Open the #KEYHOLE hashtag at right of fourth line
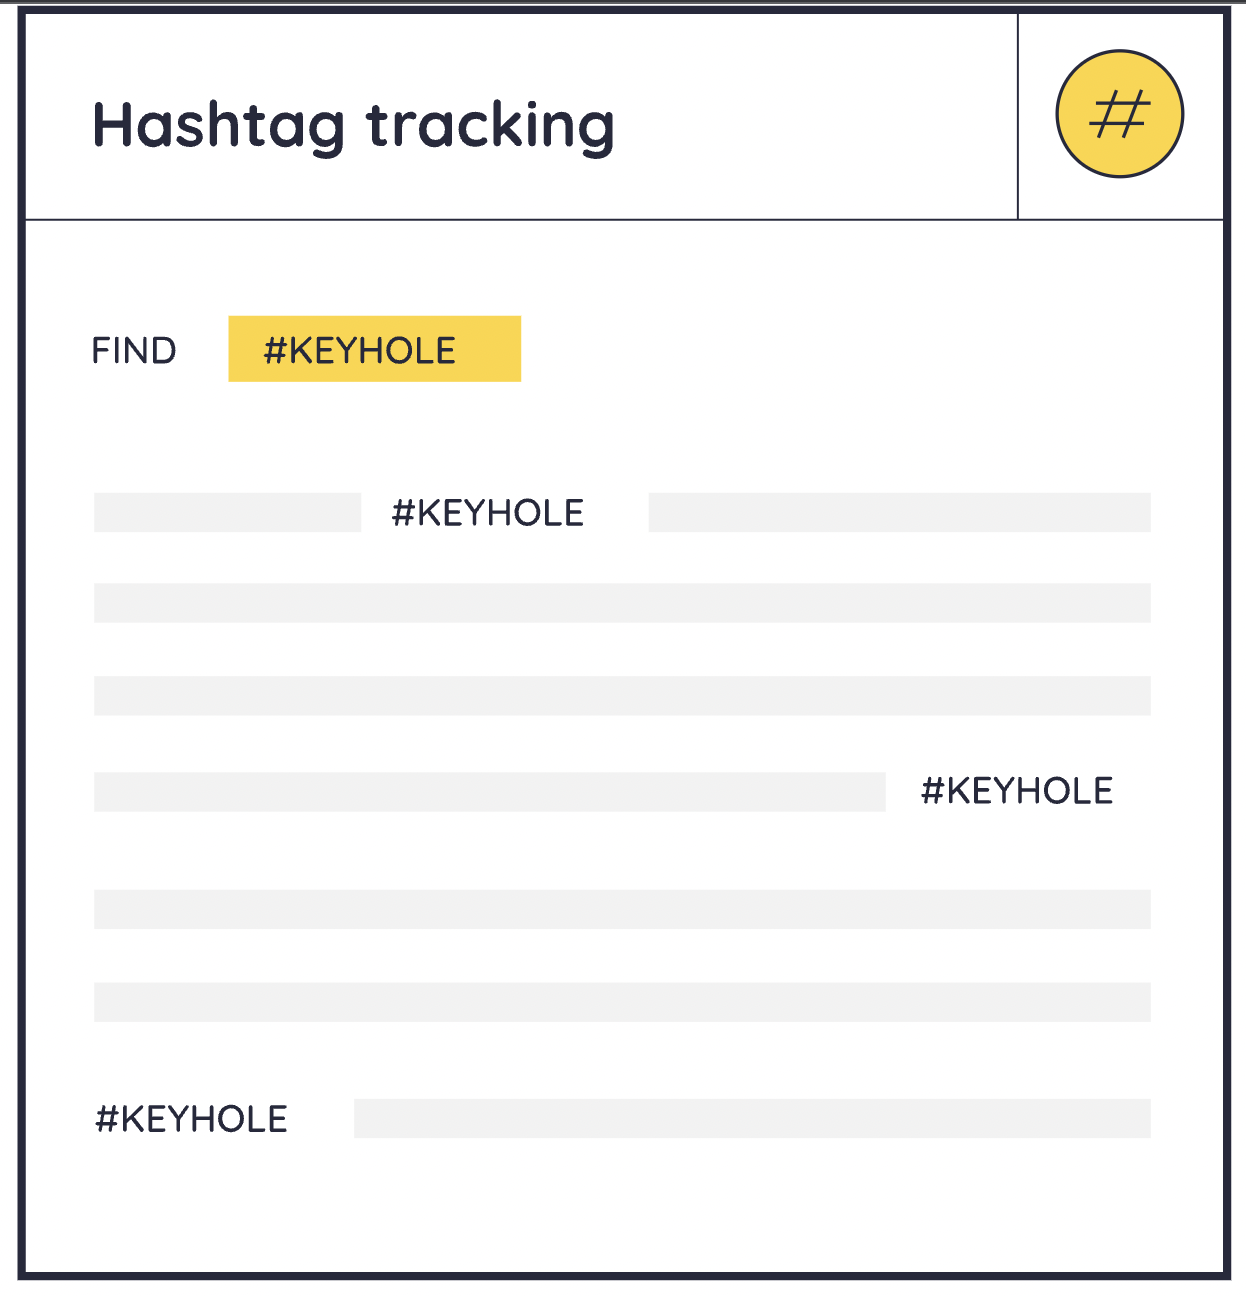The height and width of the screenshot is (1296, 1246). click(x=1017, y=791)
